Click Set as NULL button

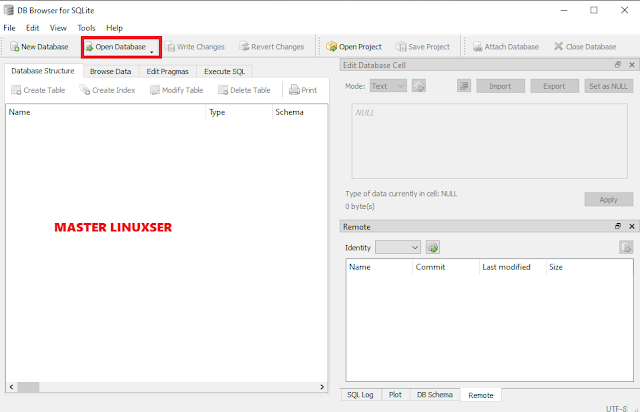[609, 86]
